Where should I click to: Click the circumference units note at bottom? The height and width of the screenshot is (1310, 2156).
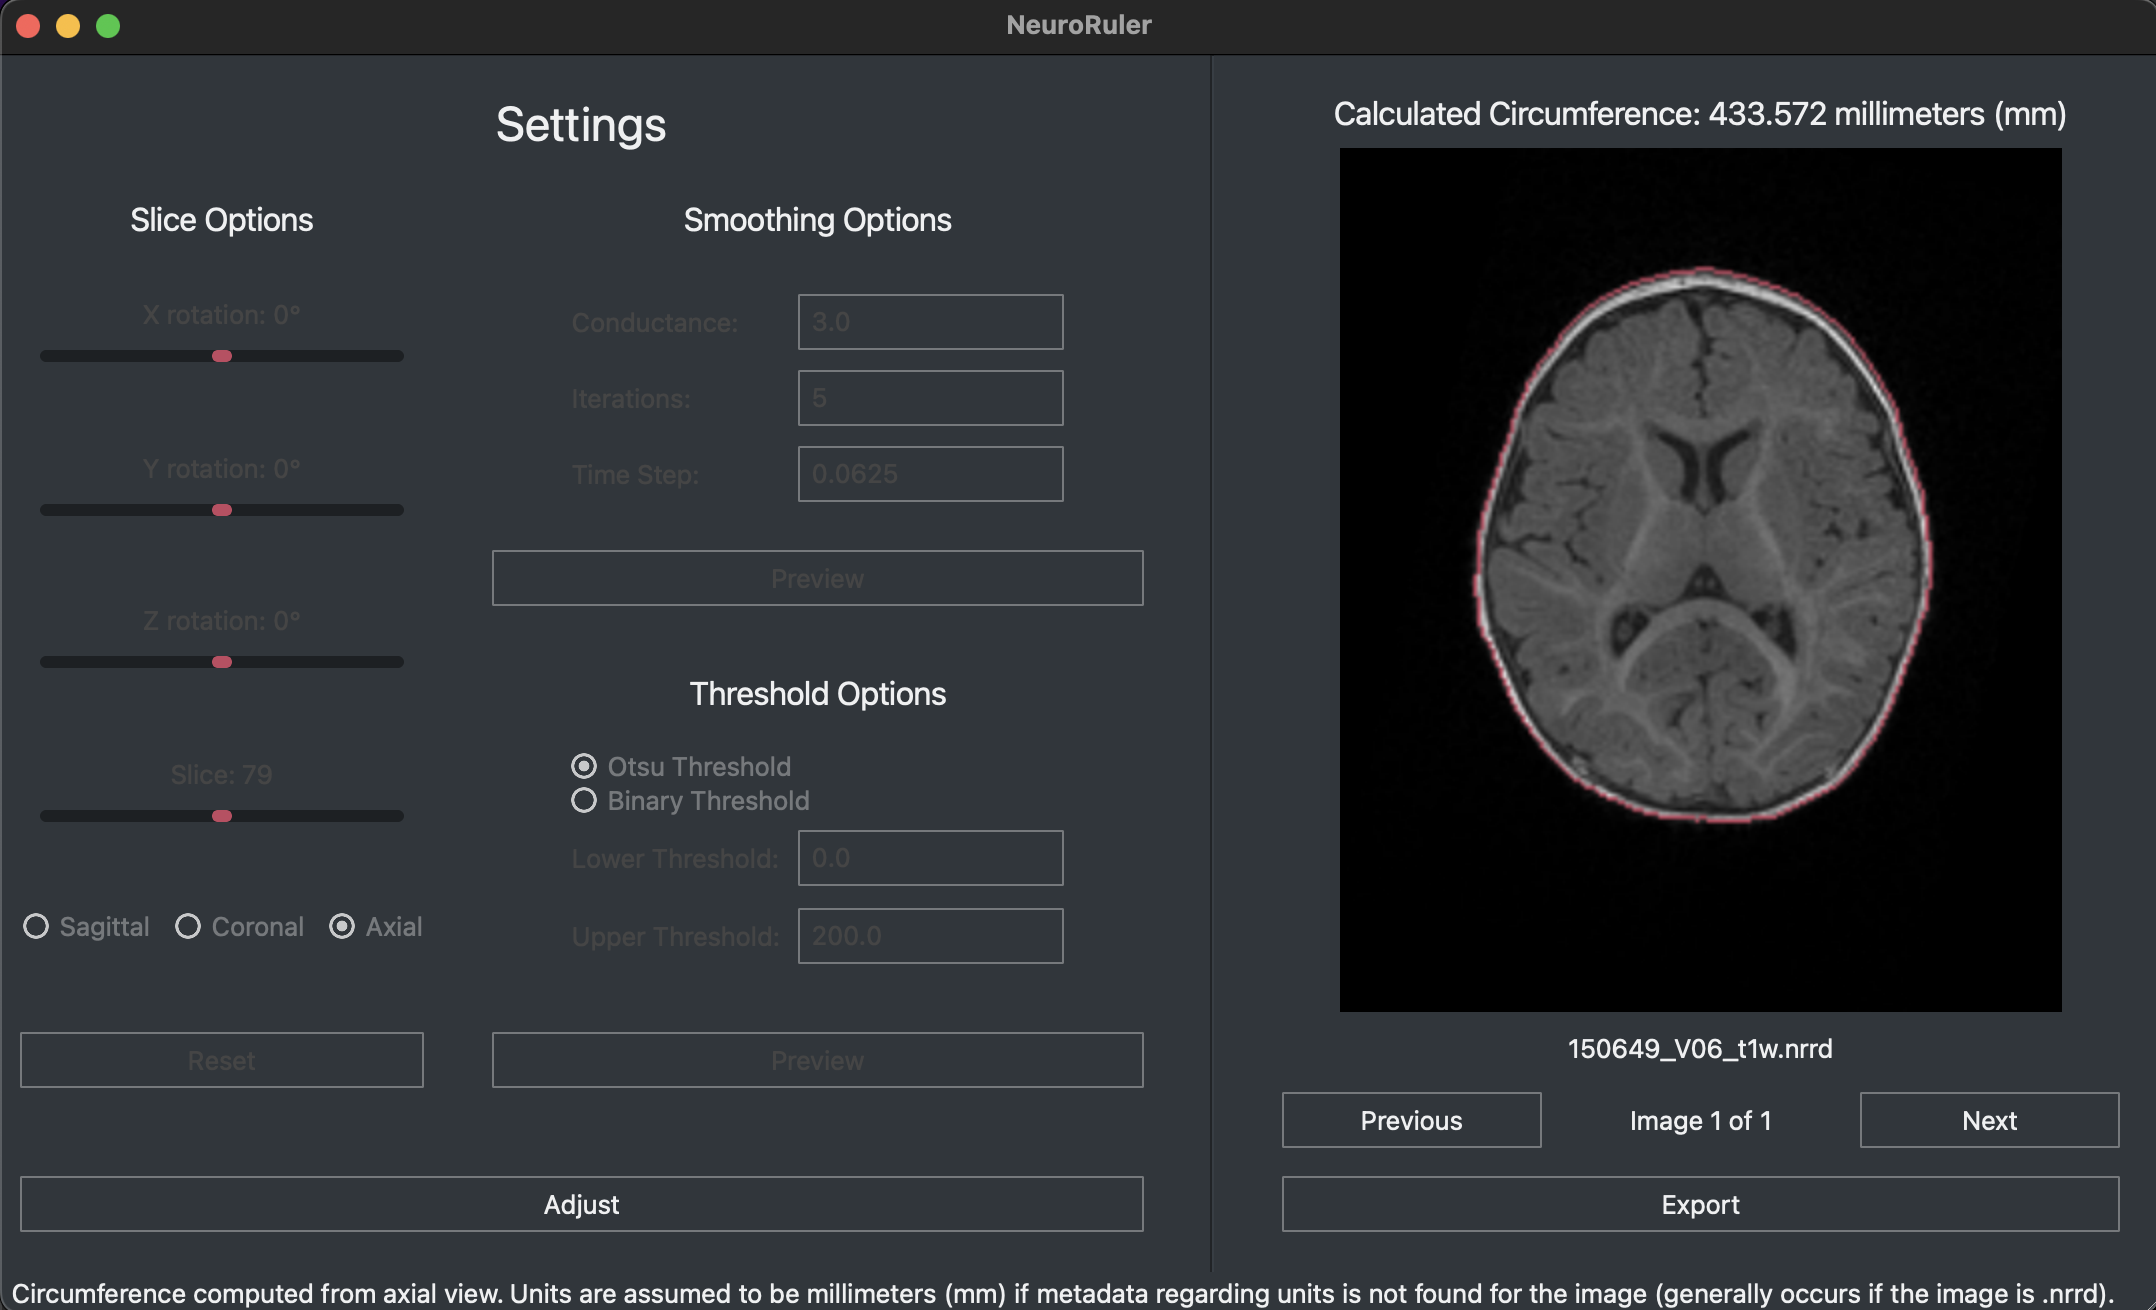1063,1293
